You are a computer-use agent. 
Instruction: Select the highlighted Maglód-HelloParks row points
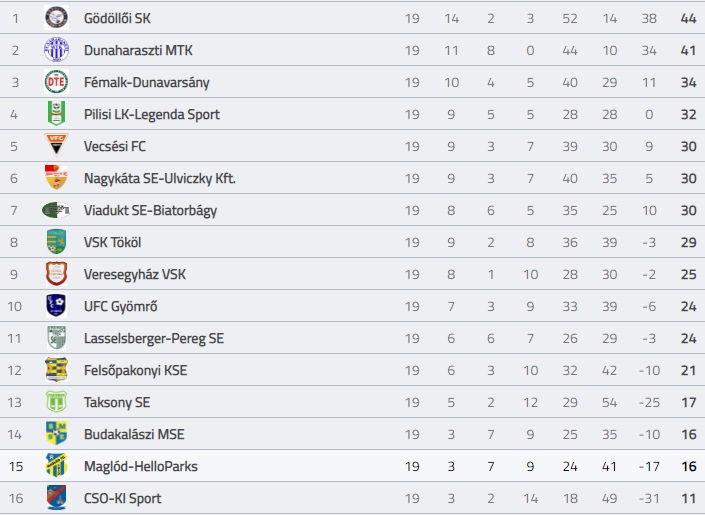(x=689, y=466)
